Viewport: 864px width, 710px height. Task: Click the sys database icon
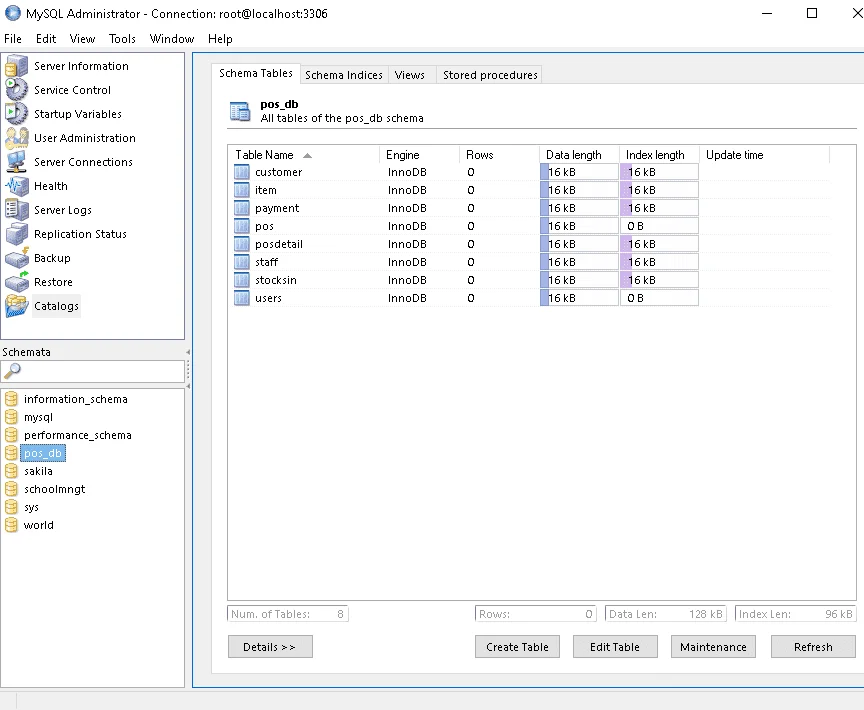(11, 507)
